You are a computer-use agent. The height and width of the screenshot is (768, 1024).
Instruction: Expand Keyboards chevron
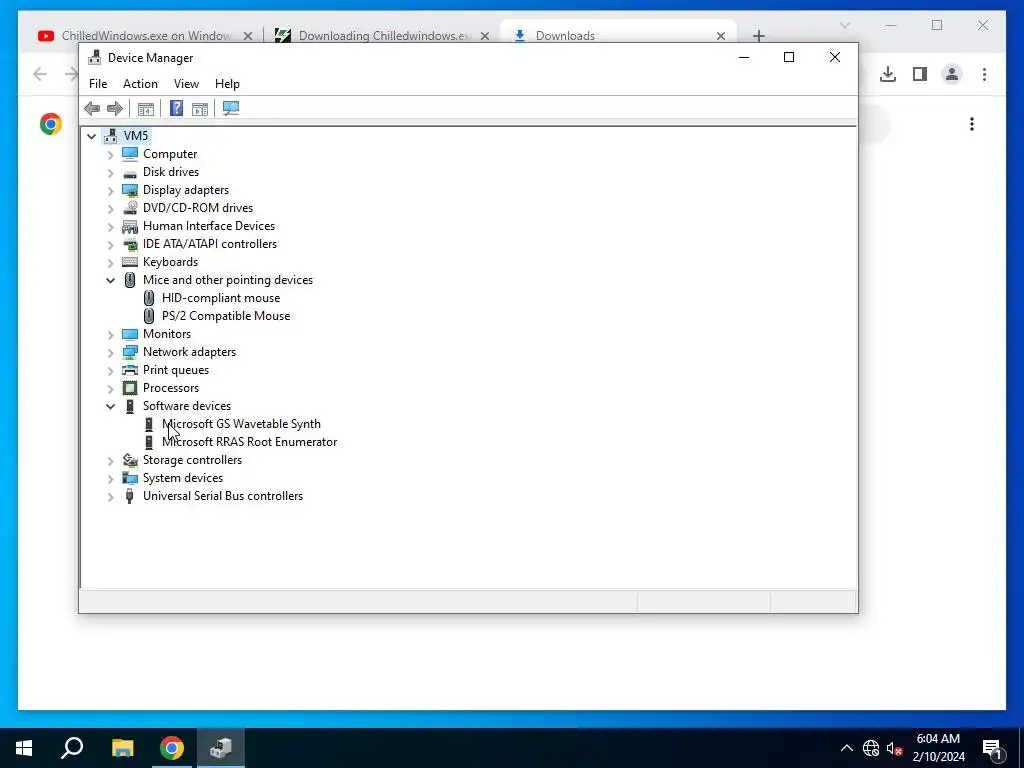[x=110, y=263]
